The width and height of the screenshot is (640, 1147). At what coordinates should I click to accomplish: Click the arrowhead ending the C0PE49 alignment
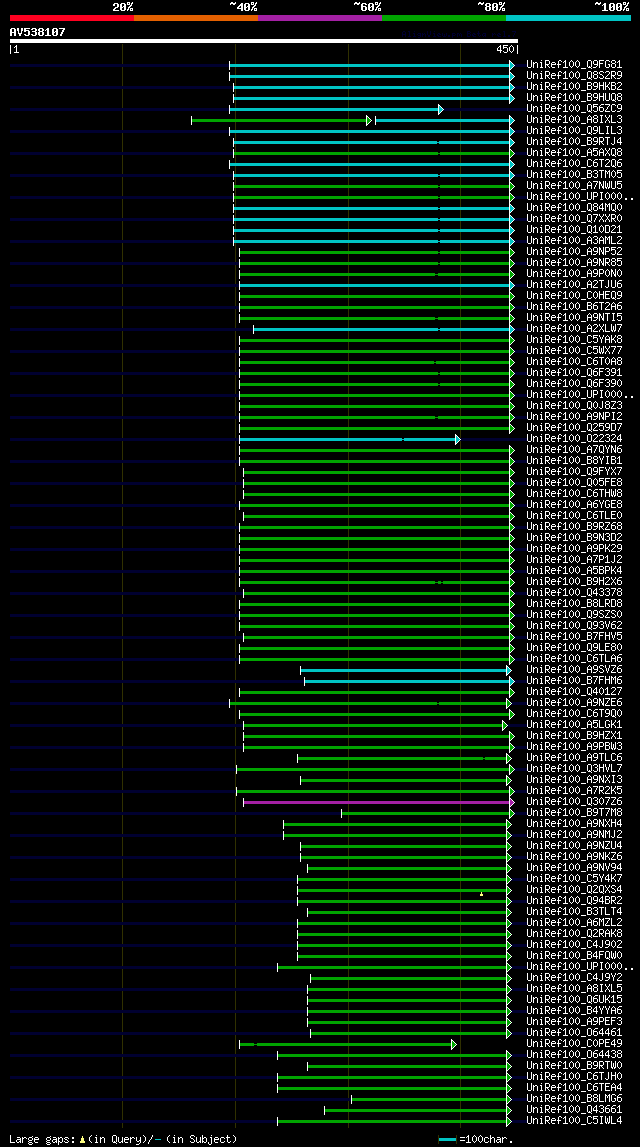(454, 1045)
